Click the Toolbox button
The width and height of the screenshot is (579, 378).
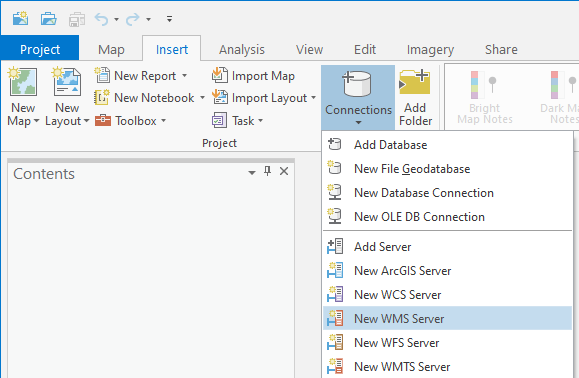click(x=126, y=121)
